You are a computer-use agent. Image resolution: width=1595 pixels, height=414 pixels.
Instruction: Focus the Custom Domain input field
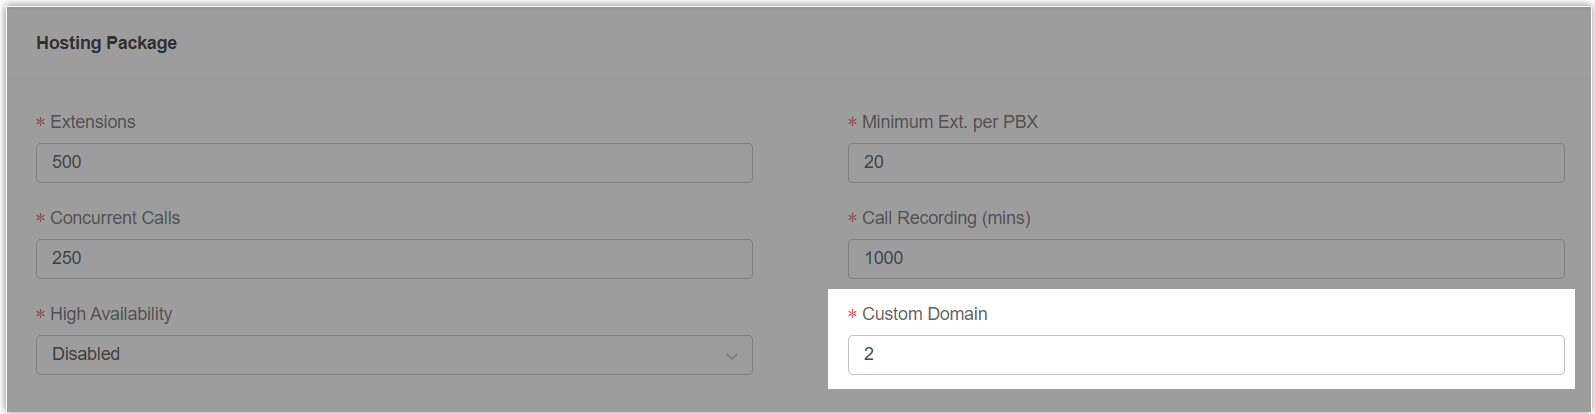coord(1206,354)
